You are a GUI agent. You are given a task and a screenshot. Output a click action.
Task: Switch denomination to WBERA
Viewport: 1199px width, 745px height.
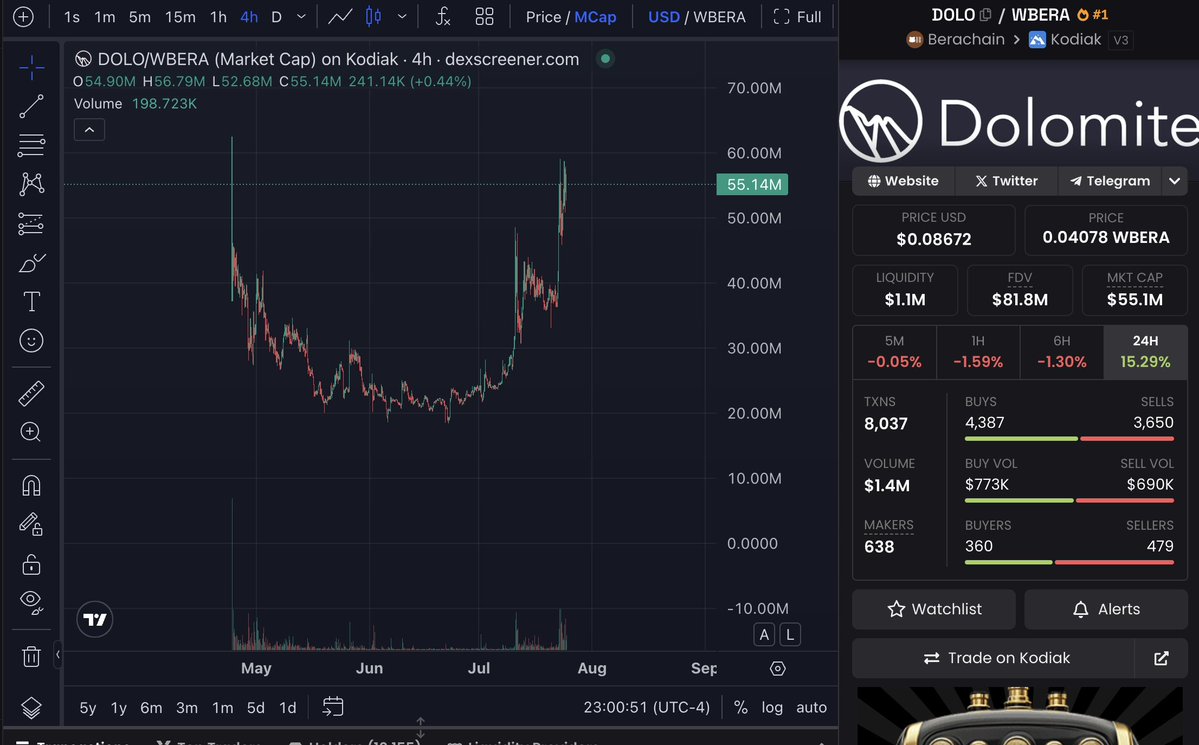[719, 17]
